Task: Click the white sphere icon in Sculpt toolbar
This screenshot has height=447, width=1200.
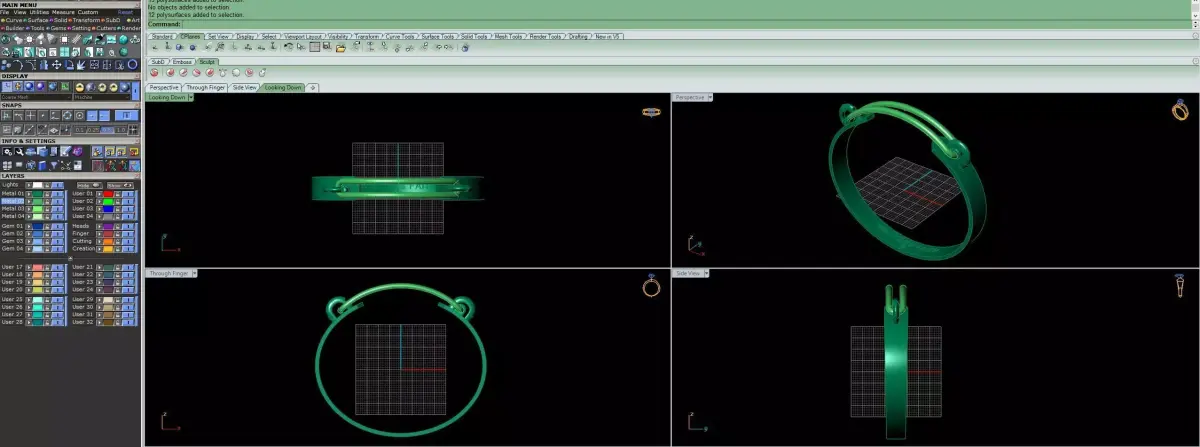Action: point(236,73)
